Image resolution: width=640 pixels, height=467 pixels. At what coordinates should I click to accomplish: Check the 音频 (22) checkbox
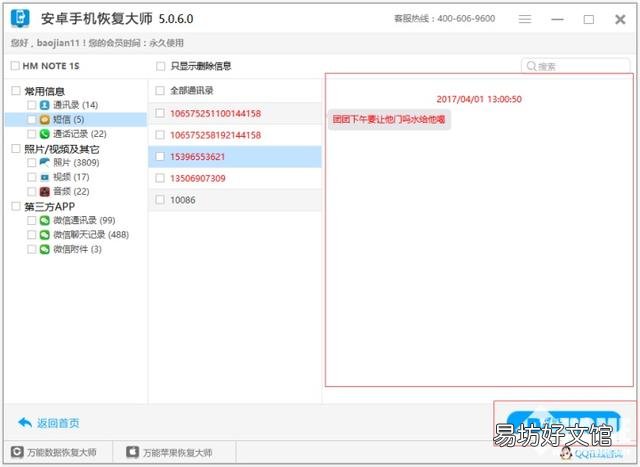pyautogui.click(x=31, y=191)
